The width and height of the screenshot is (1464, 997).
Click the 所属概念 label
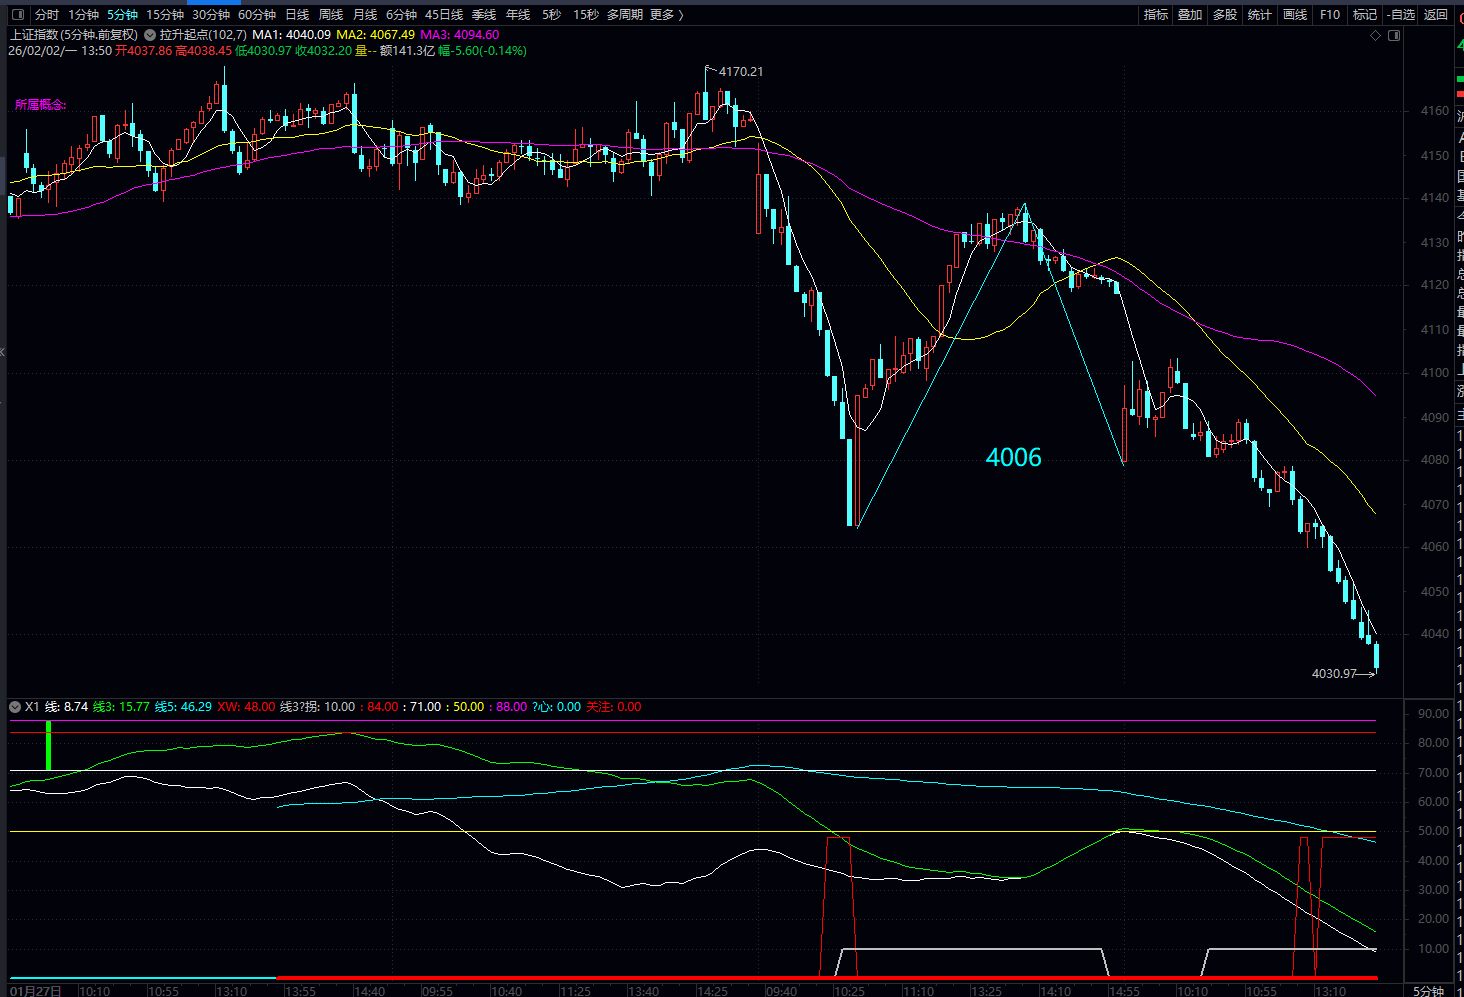point(40,105)
